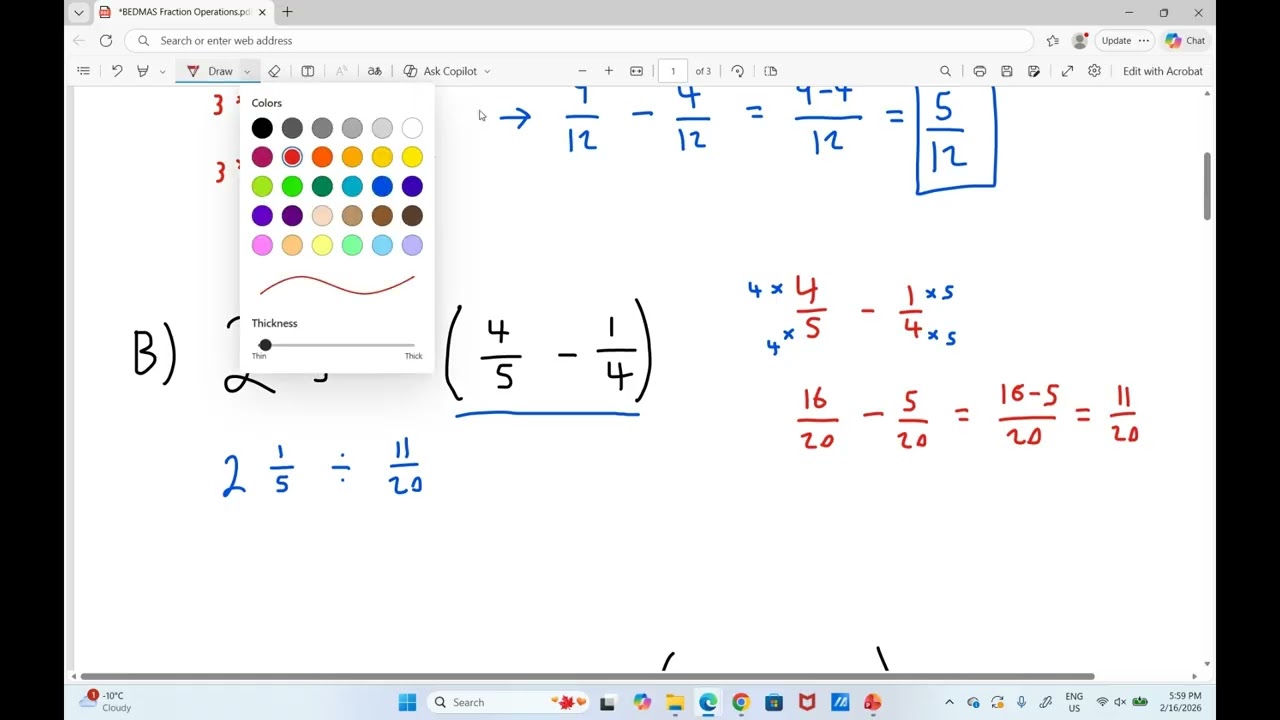Zoom out the PDF page
The width and height of the screenshot is (1280, 720).
582,71
